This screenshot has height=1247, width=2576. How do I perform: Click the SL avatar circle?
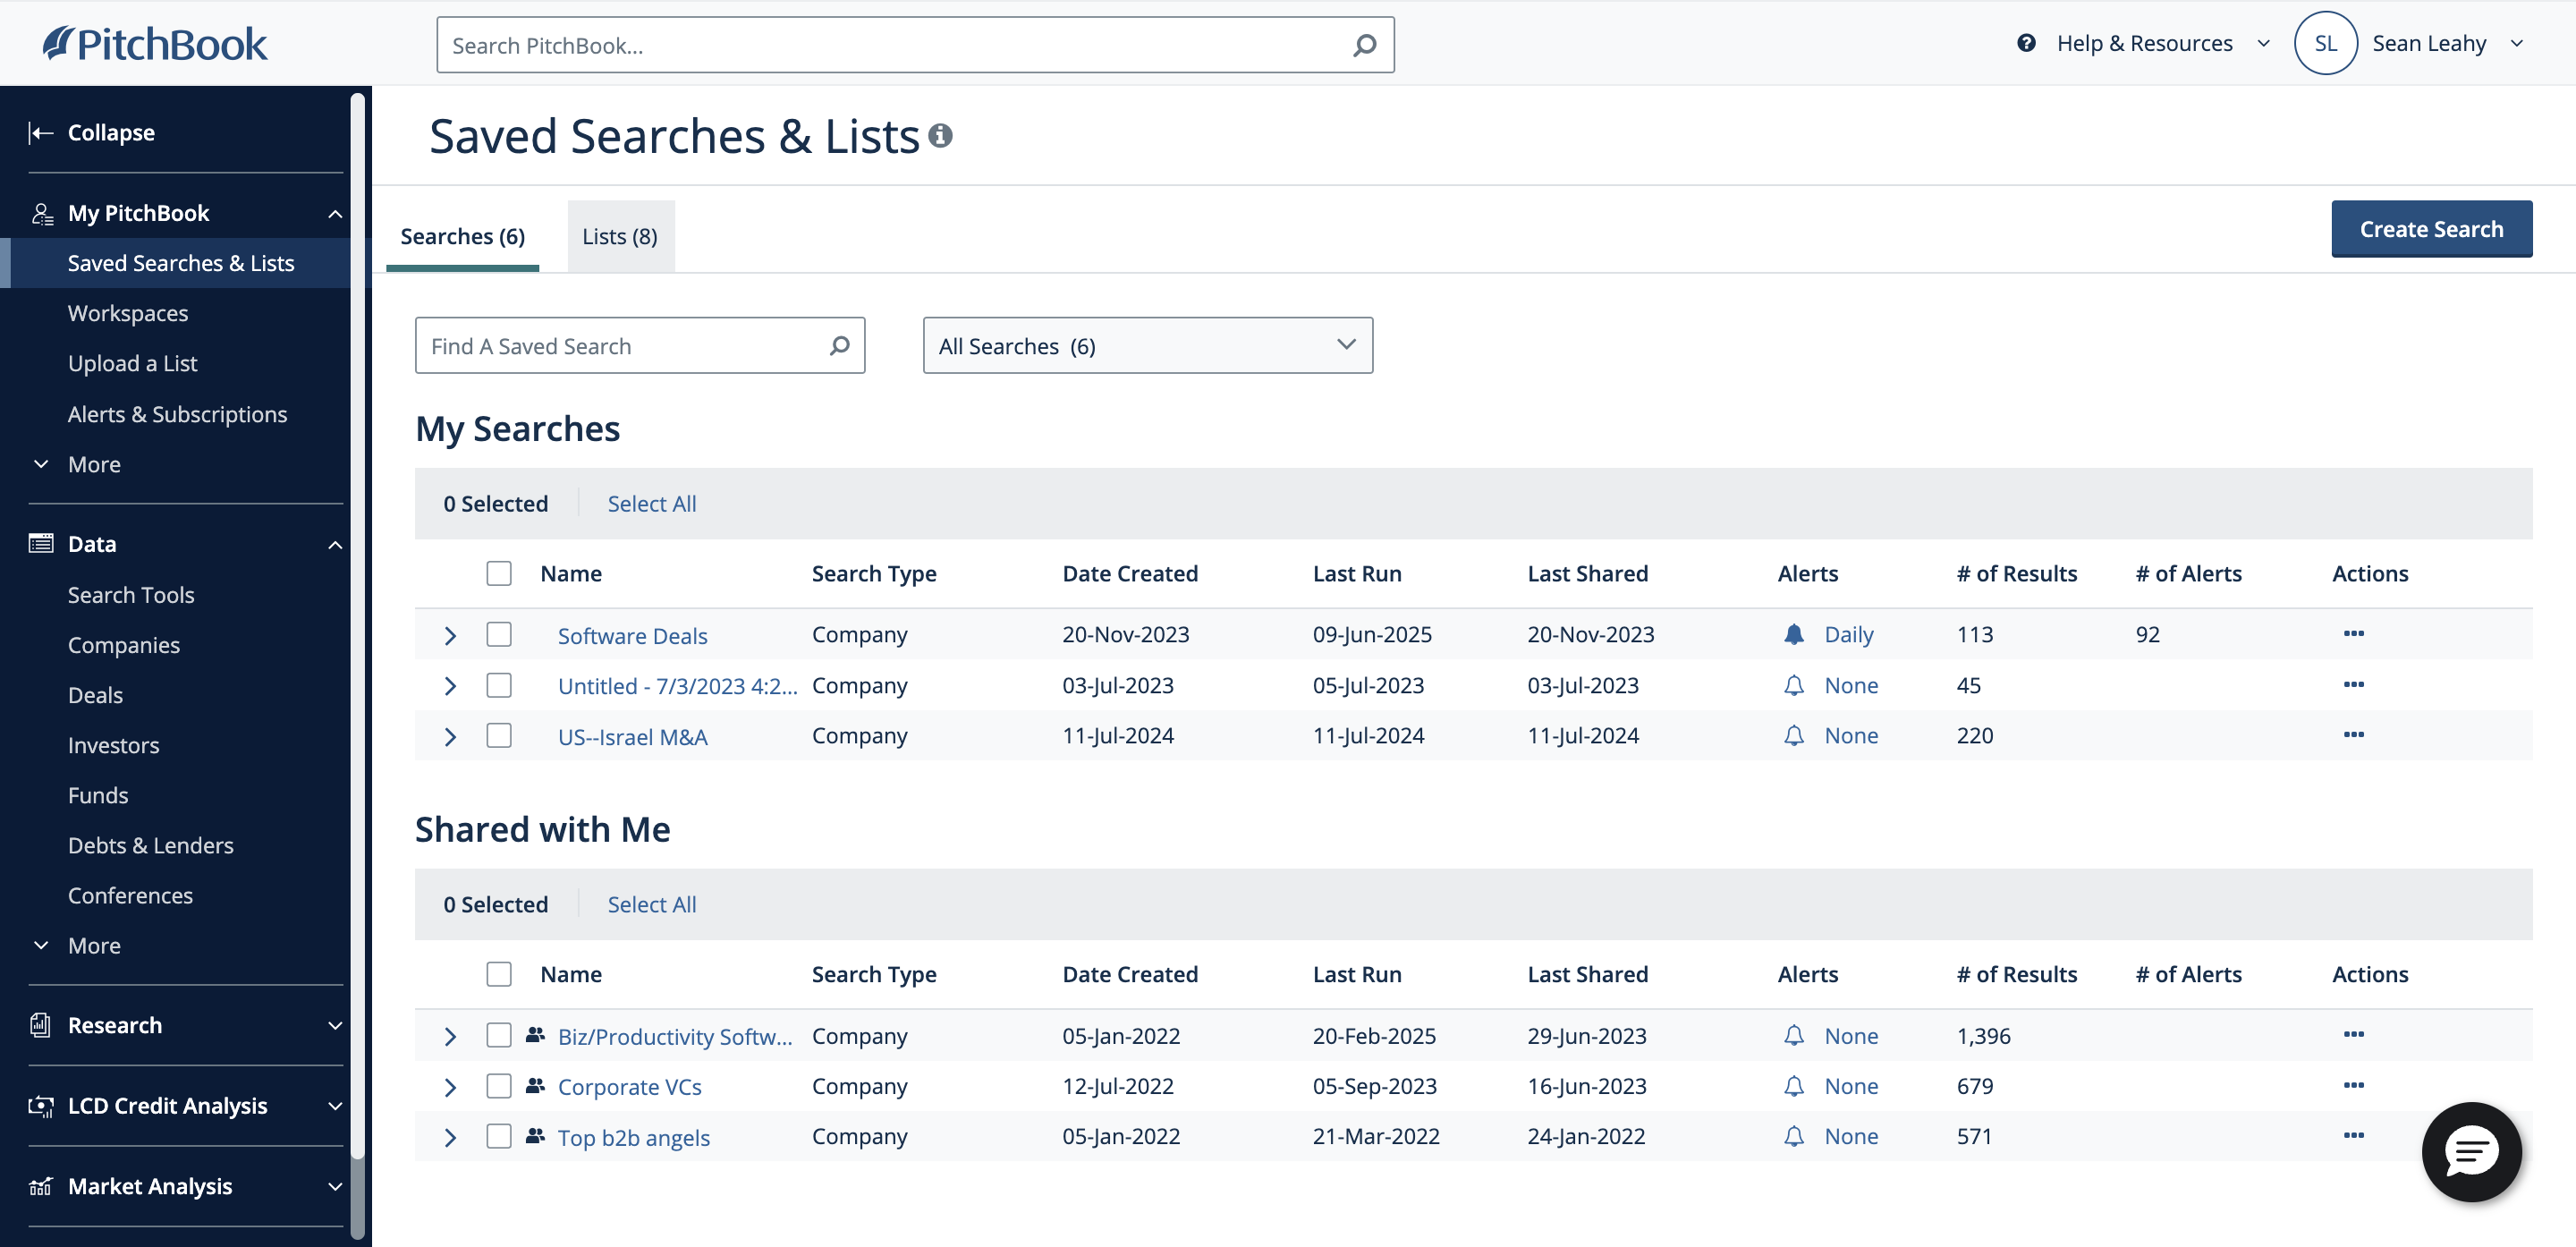point(2326,43)
